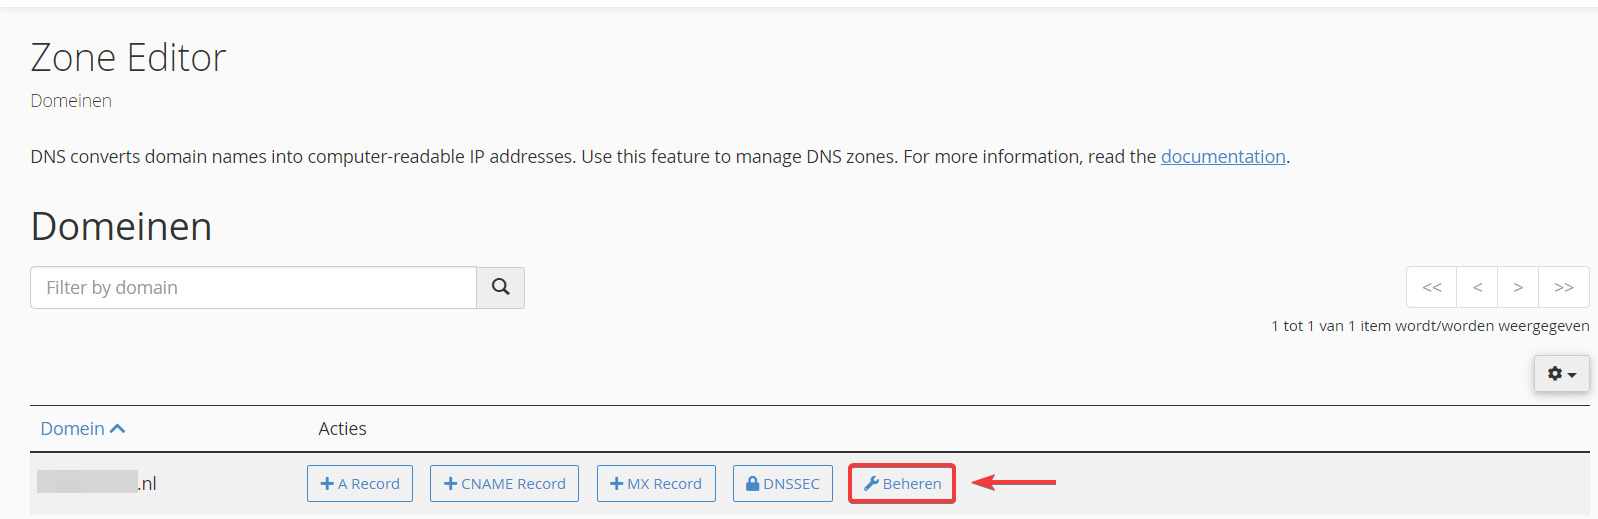
Task: Open the gear settings dropdown
Action: point(1561,374)
